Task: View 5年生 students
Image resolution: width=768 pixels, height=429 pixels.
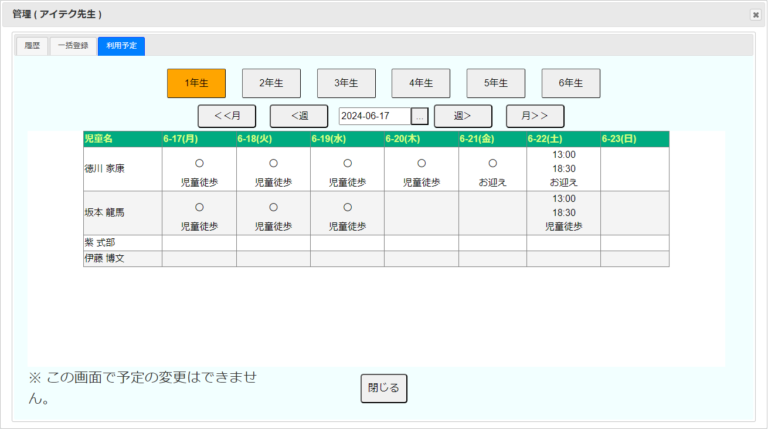Action: coord(496,83)
